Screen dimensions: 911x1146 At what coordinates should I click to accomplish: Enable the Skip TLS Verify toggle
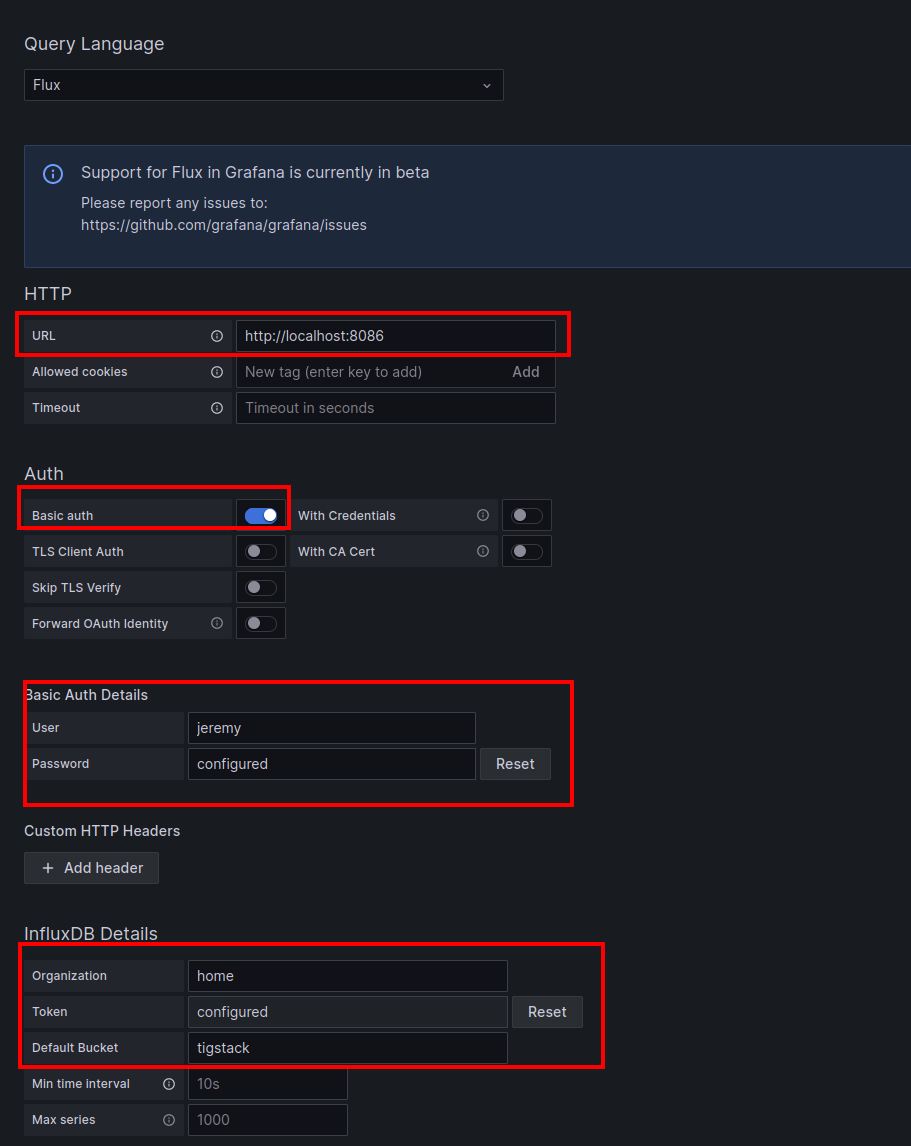click(260, 587)
